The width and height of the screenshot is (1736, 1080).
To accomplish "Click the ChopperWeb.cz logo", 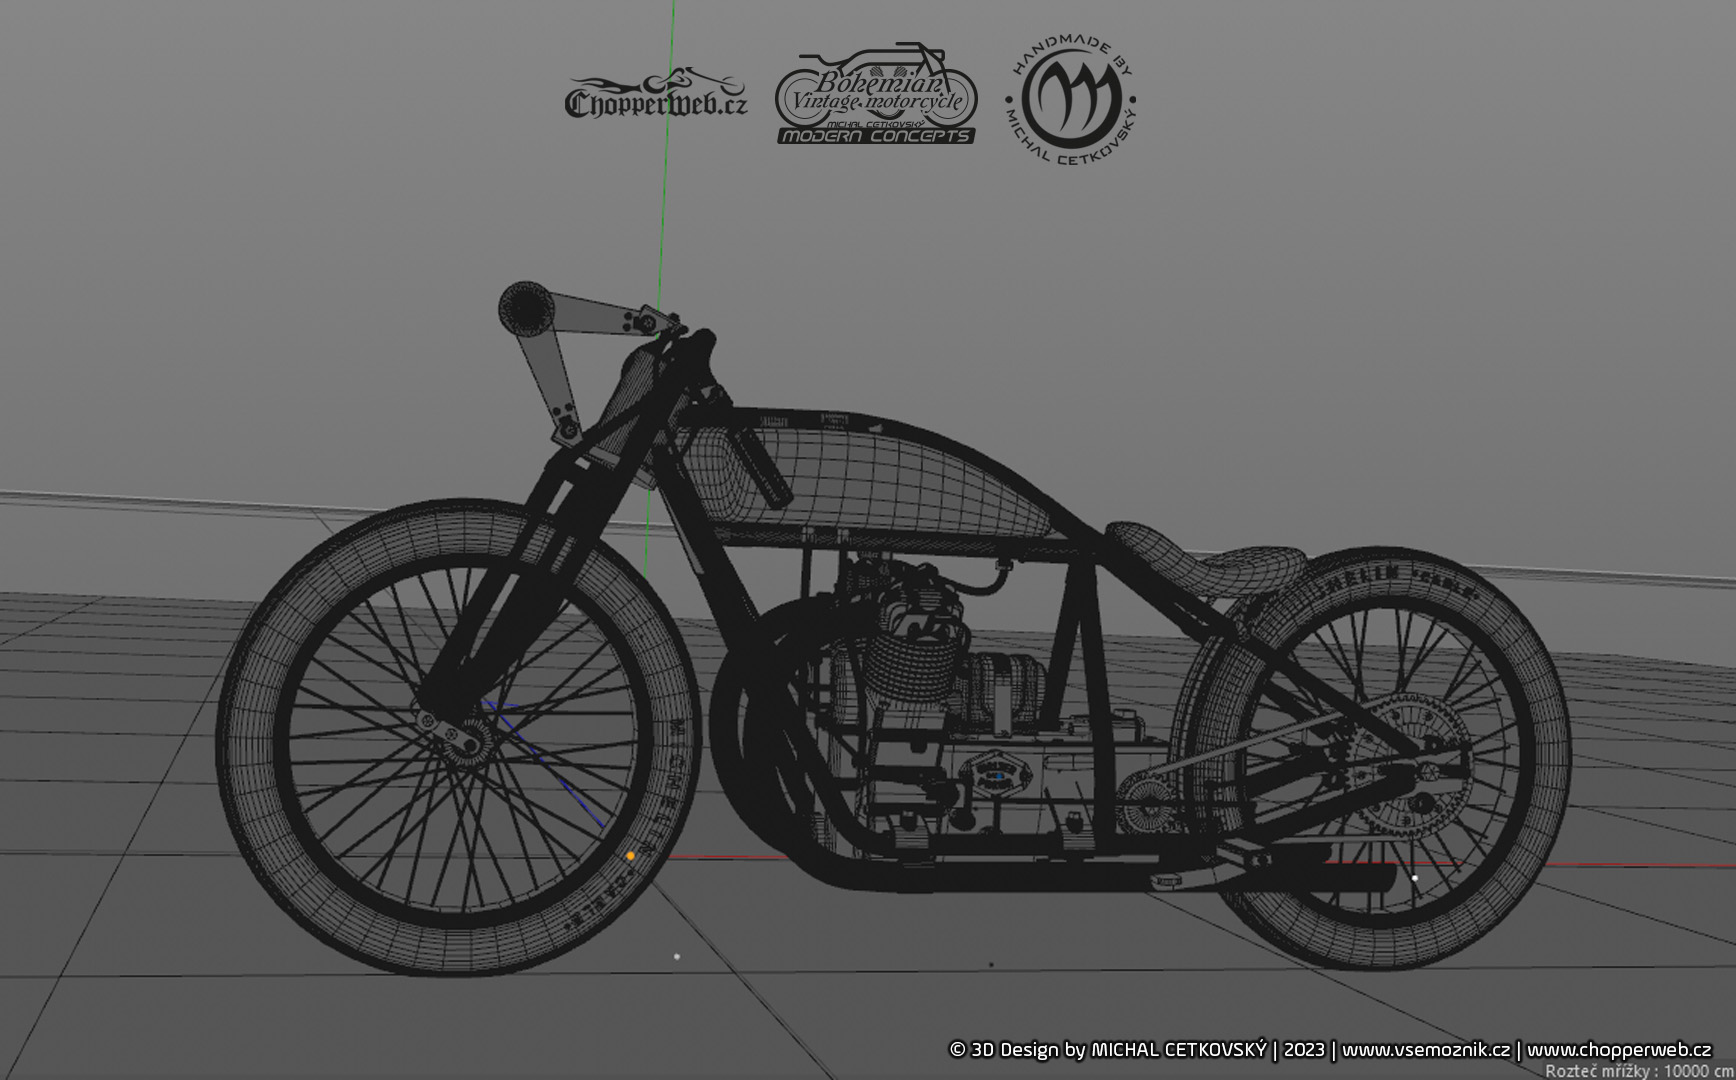I will [655, 97].
